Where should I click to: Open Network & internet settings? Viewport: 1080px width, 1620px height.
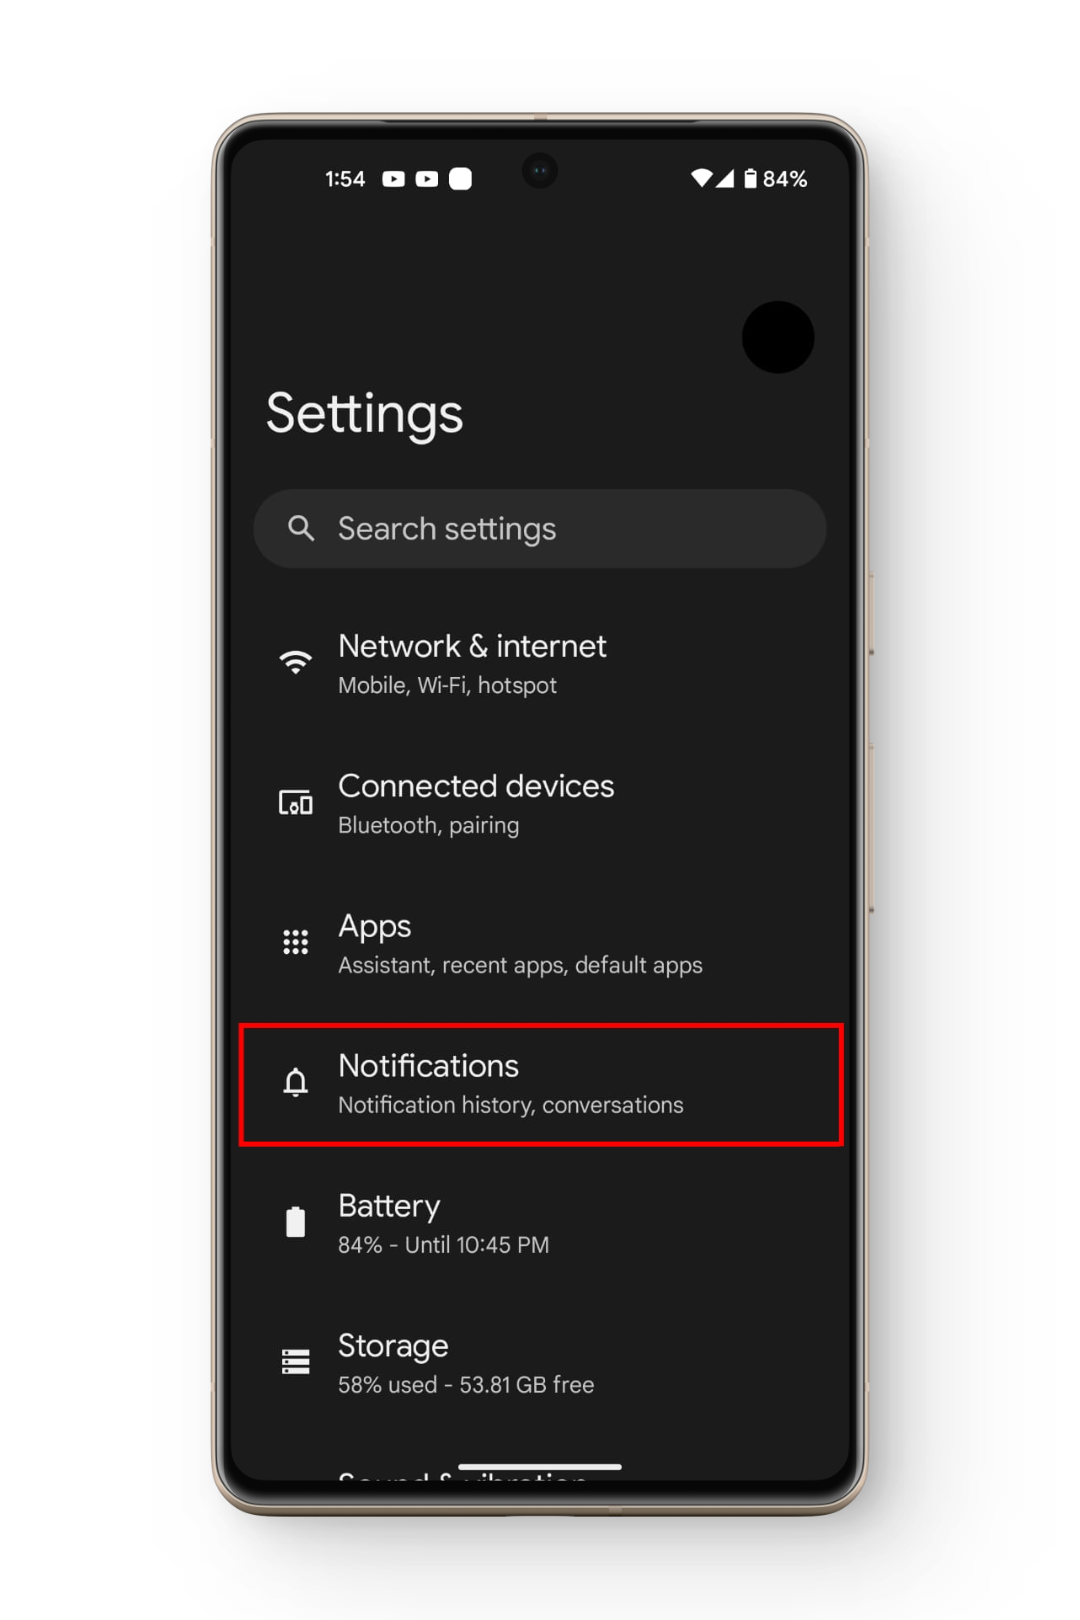[x=540, y=663]
